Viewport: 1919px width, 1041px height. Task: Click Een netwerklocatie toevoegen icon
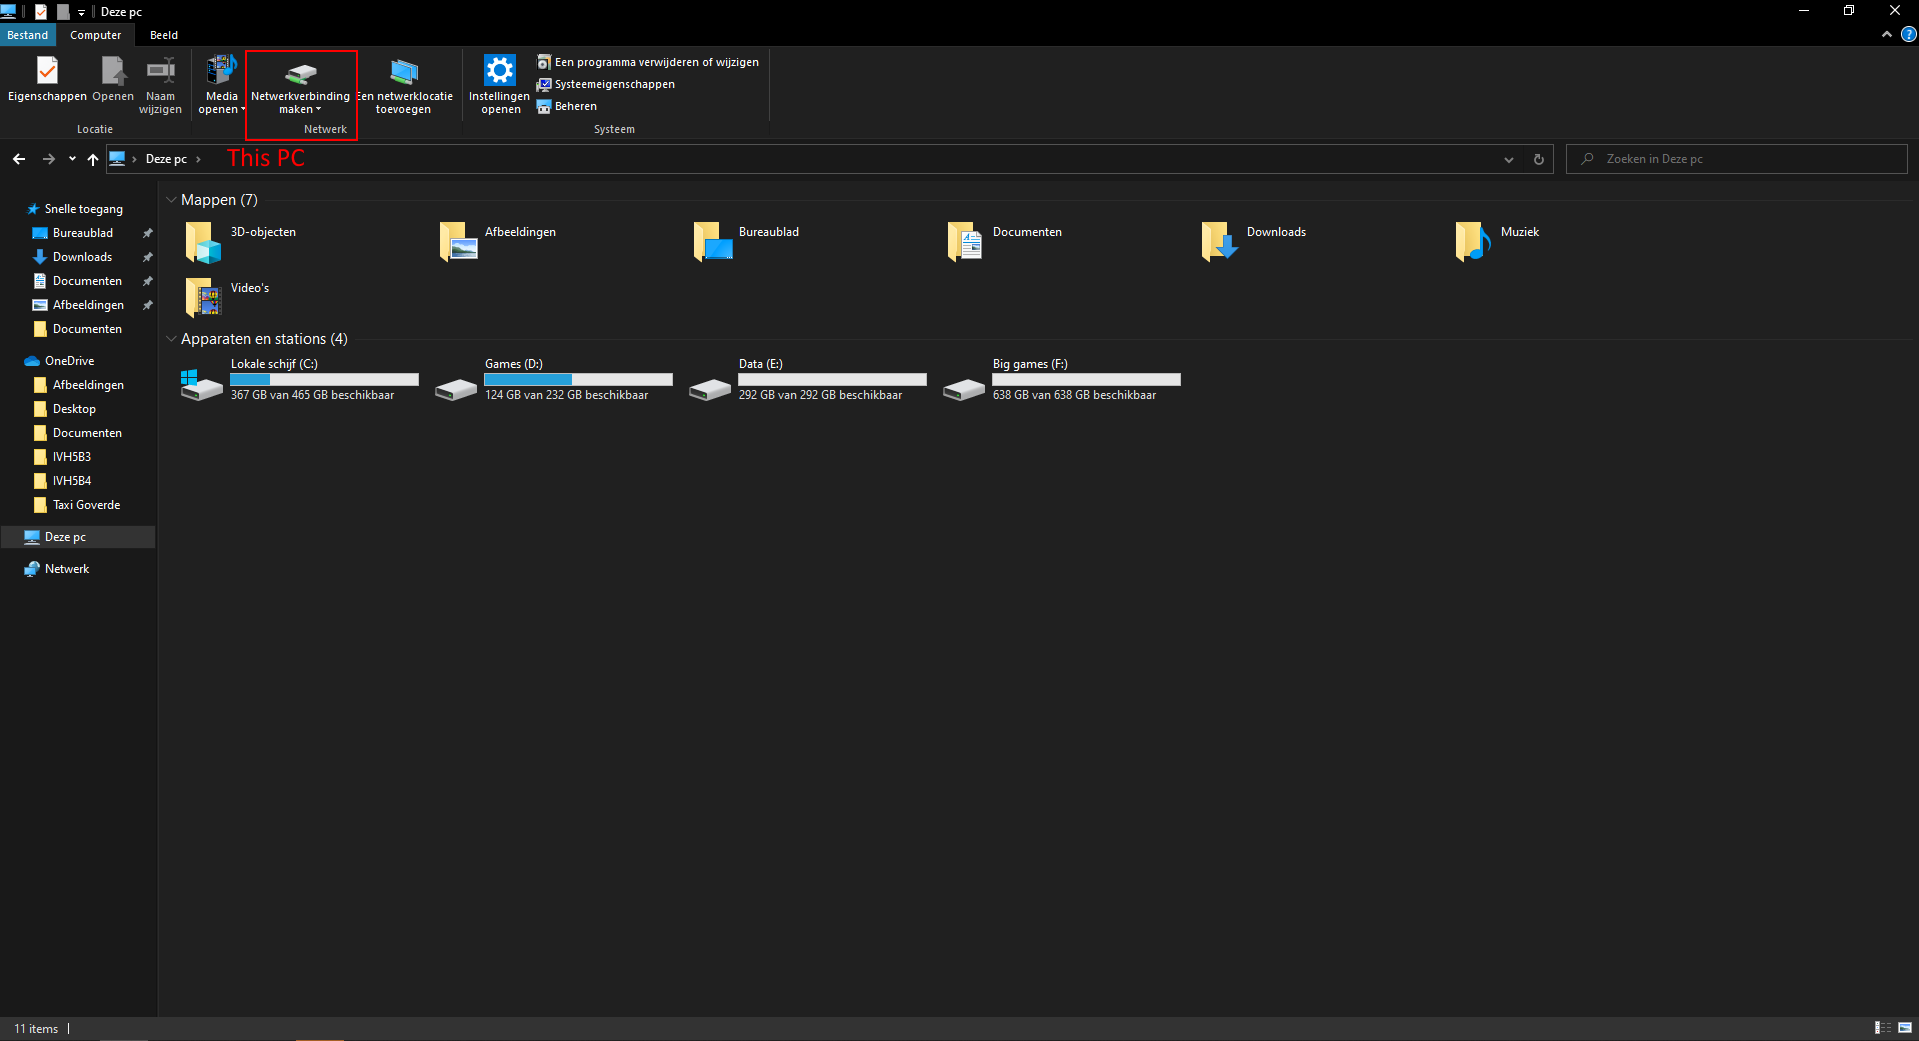[x=404, y=72]
